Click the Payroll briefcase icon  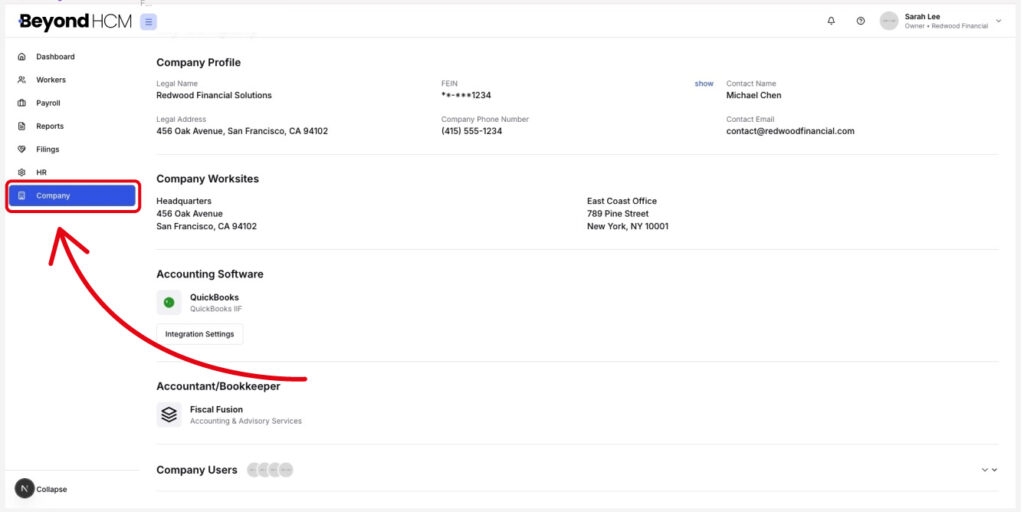(22, 103)
